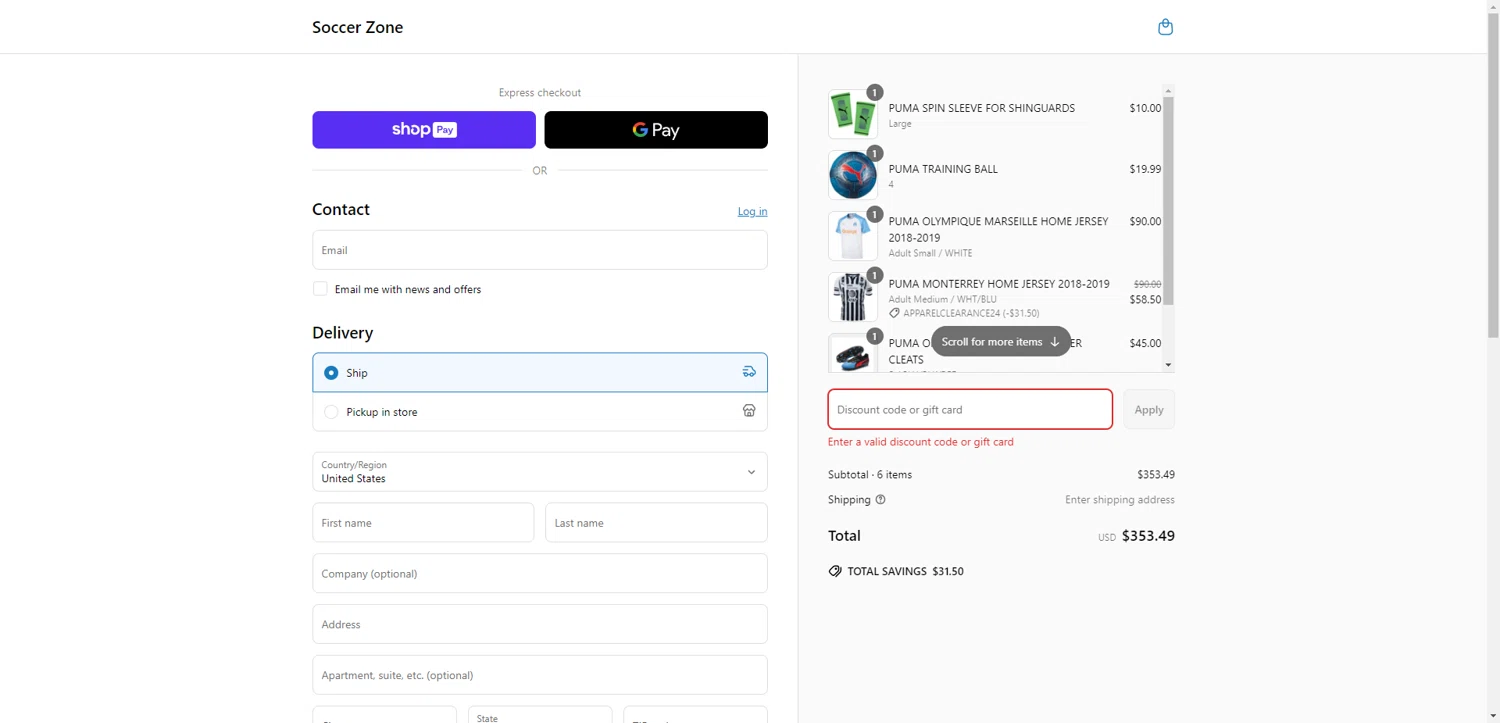Click the APPARELCLEARANCE24 discount tag icon
Screen dimensions: 1500x723
point(894,313)
